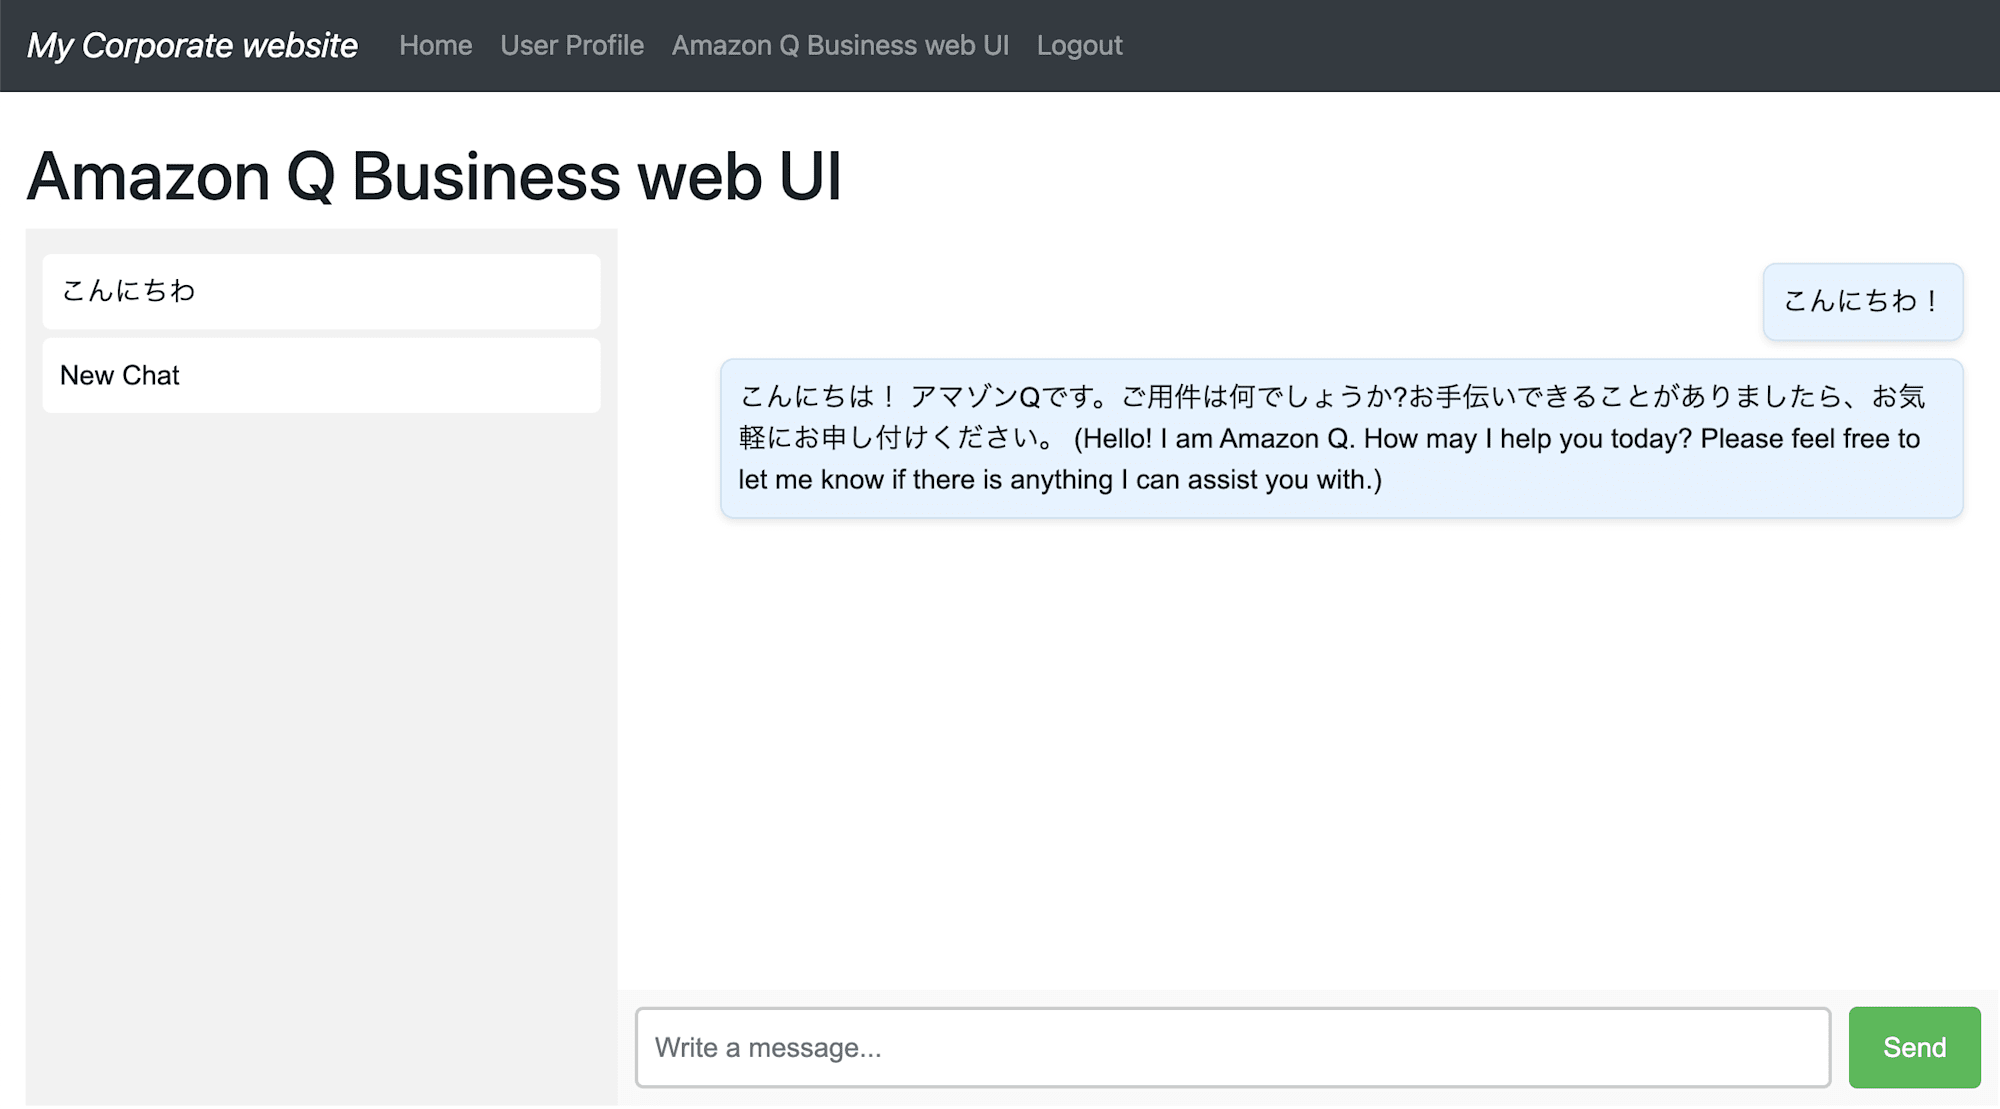Select the こんにちわ conversation in the sidebar
The height and width of the screenshot is (1109, 2000).
click(x=321, y=291)
